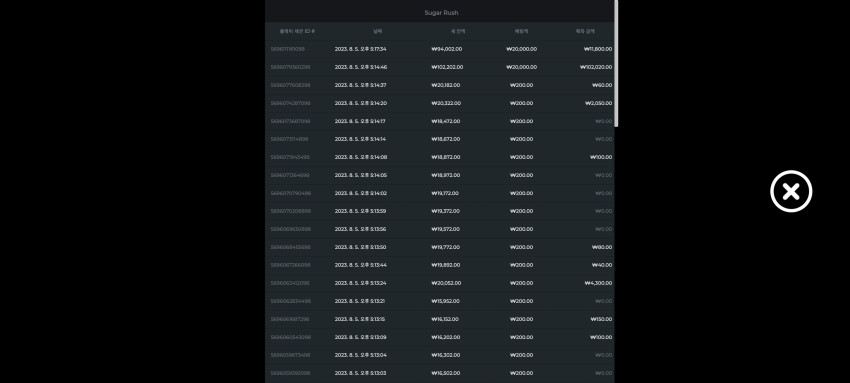Viewport: 850px width, 383px height.
Task: Click the win amount ₩11,800.00
Action: click(598, 49)
